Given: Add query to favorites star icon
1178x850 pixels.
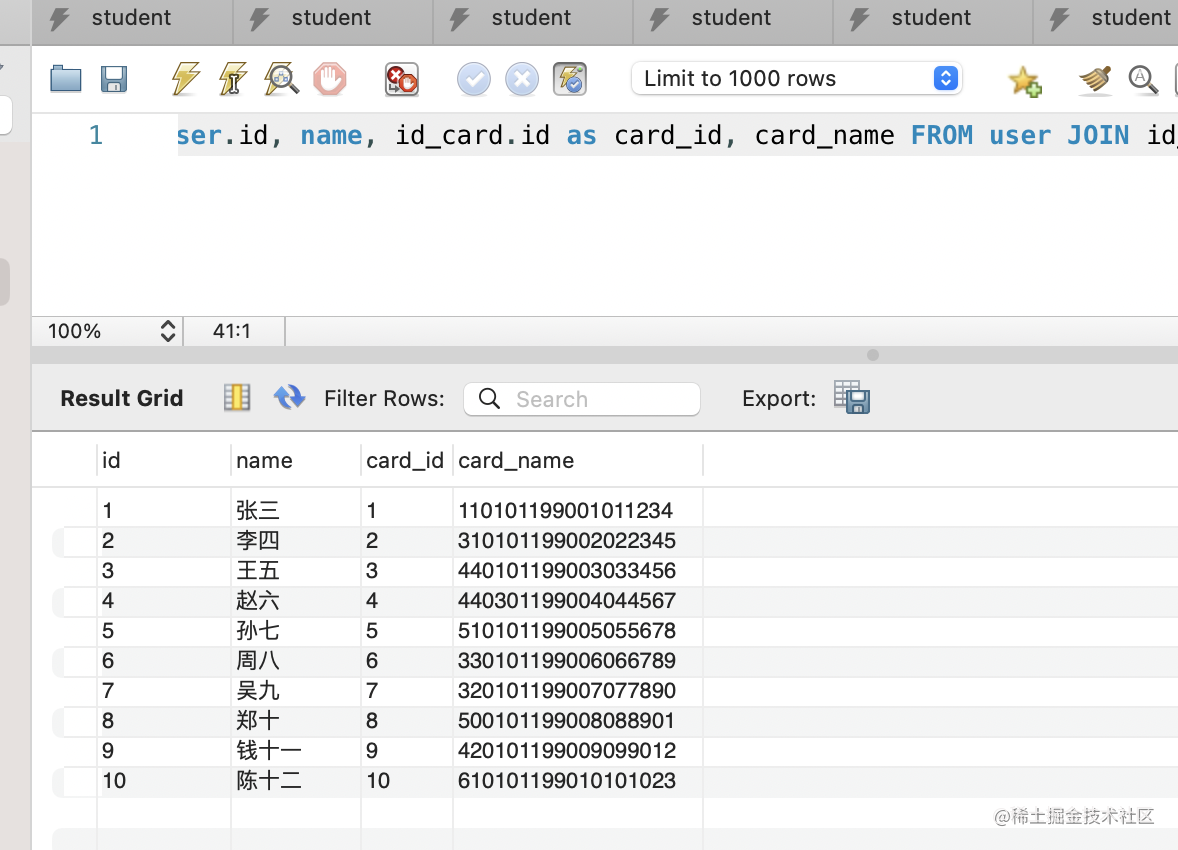Looking at the screenshot, I should coord(1025,80).
